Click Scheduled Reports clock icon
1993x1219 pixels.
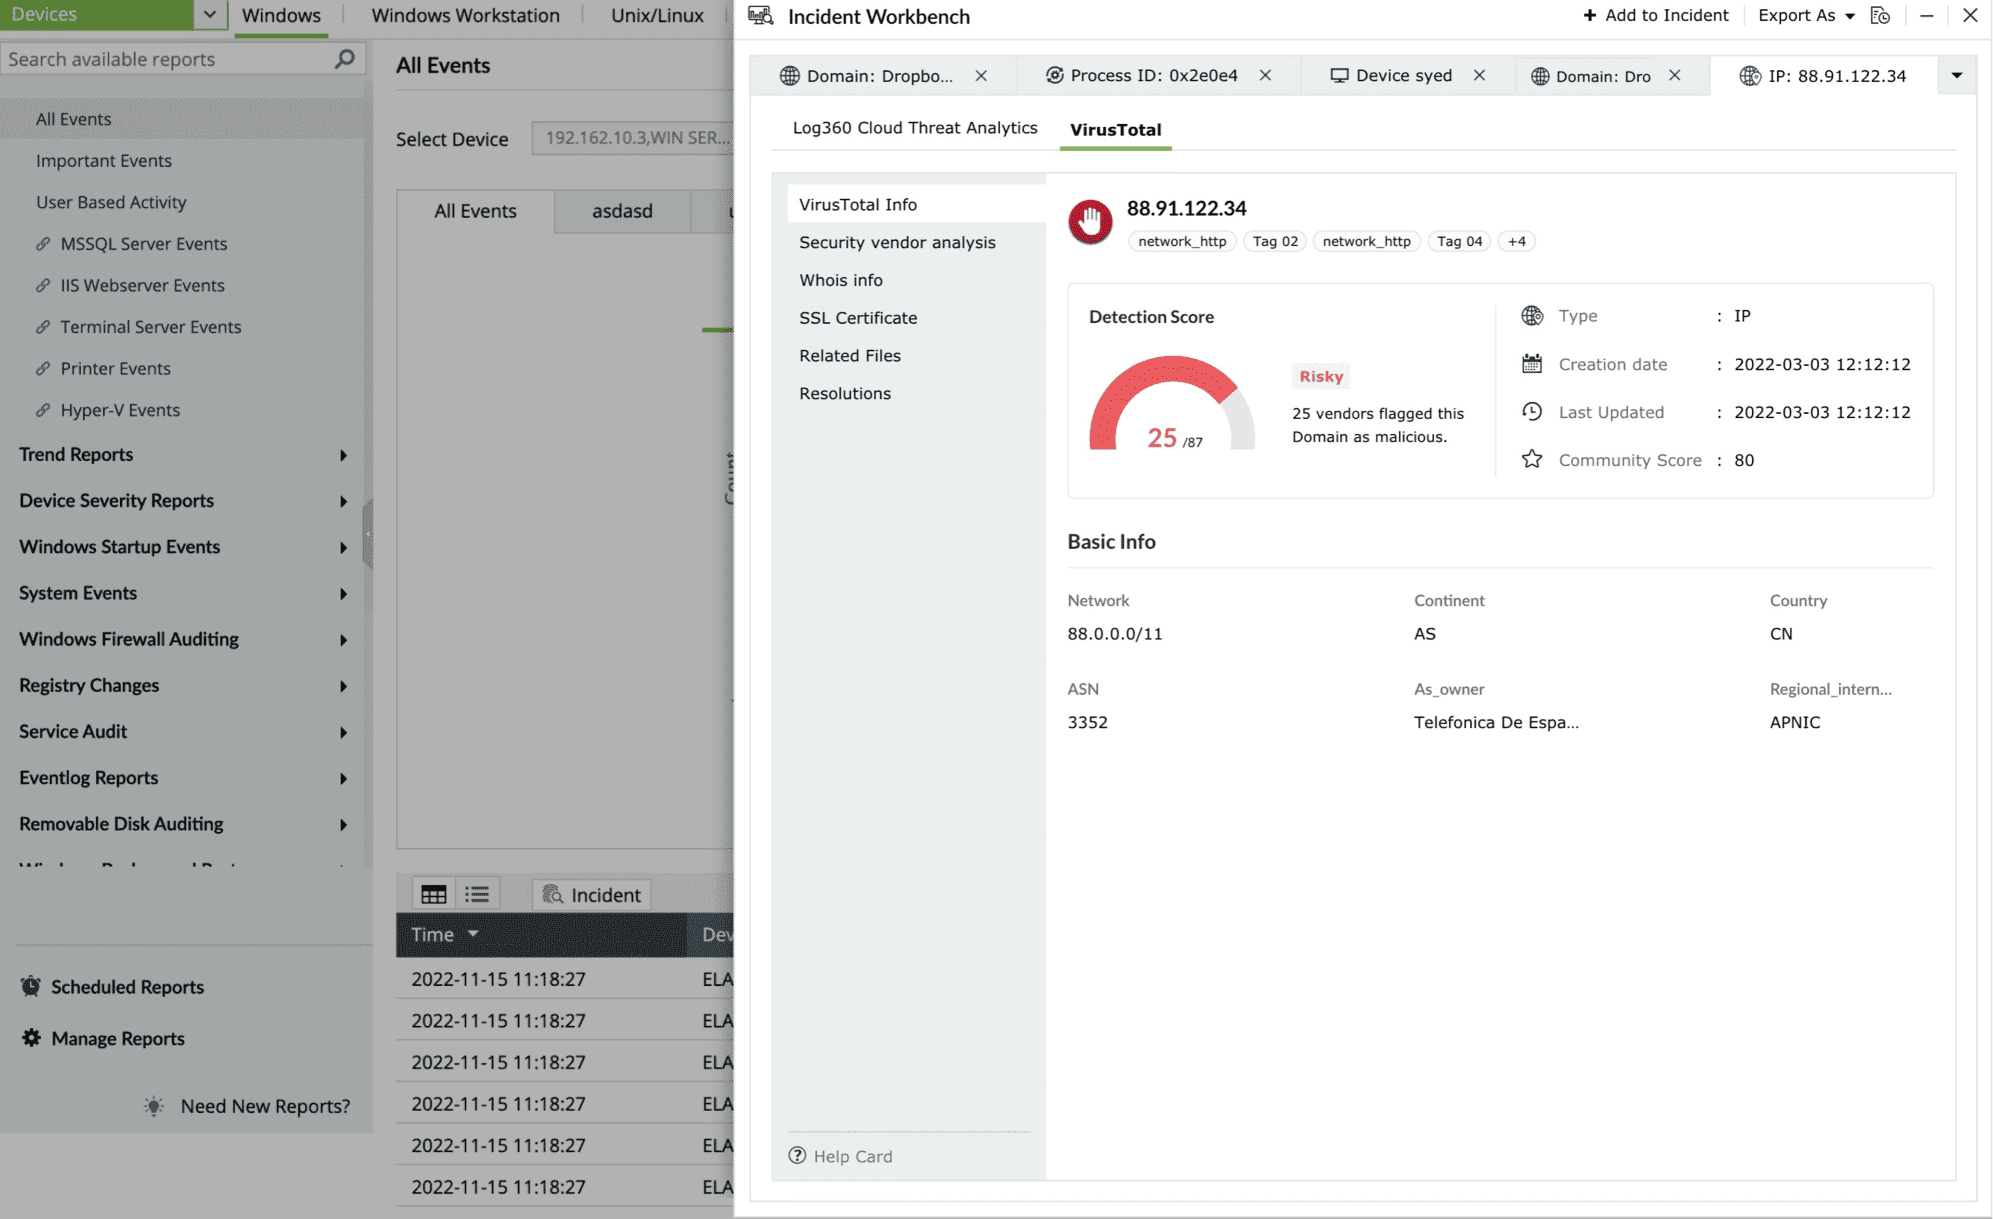pos(31,986)
